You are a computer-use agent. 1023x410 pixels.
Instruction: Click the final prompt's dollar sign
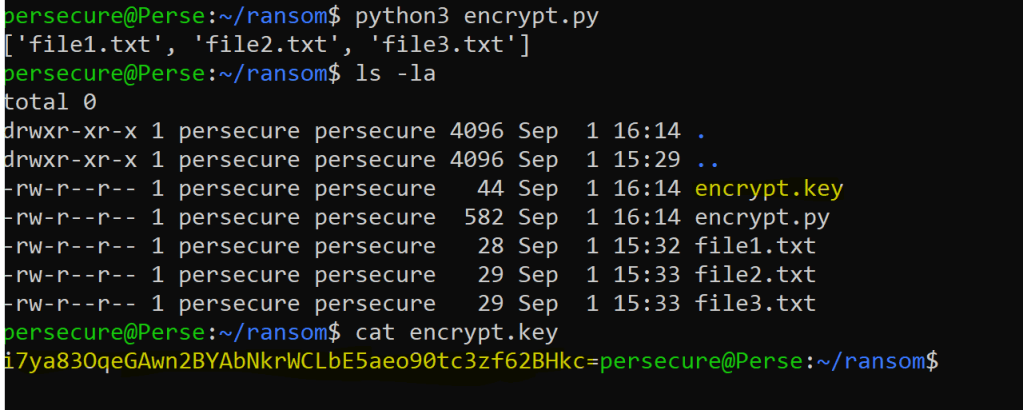click(x=932, y=361)
